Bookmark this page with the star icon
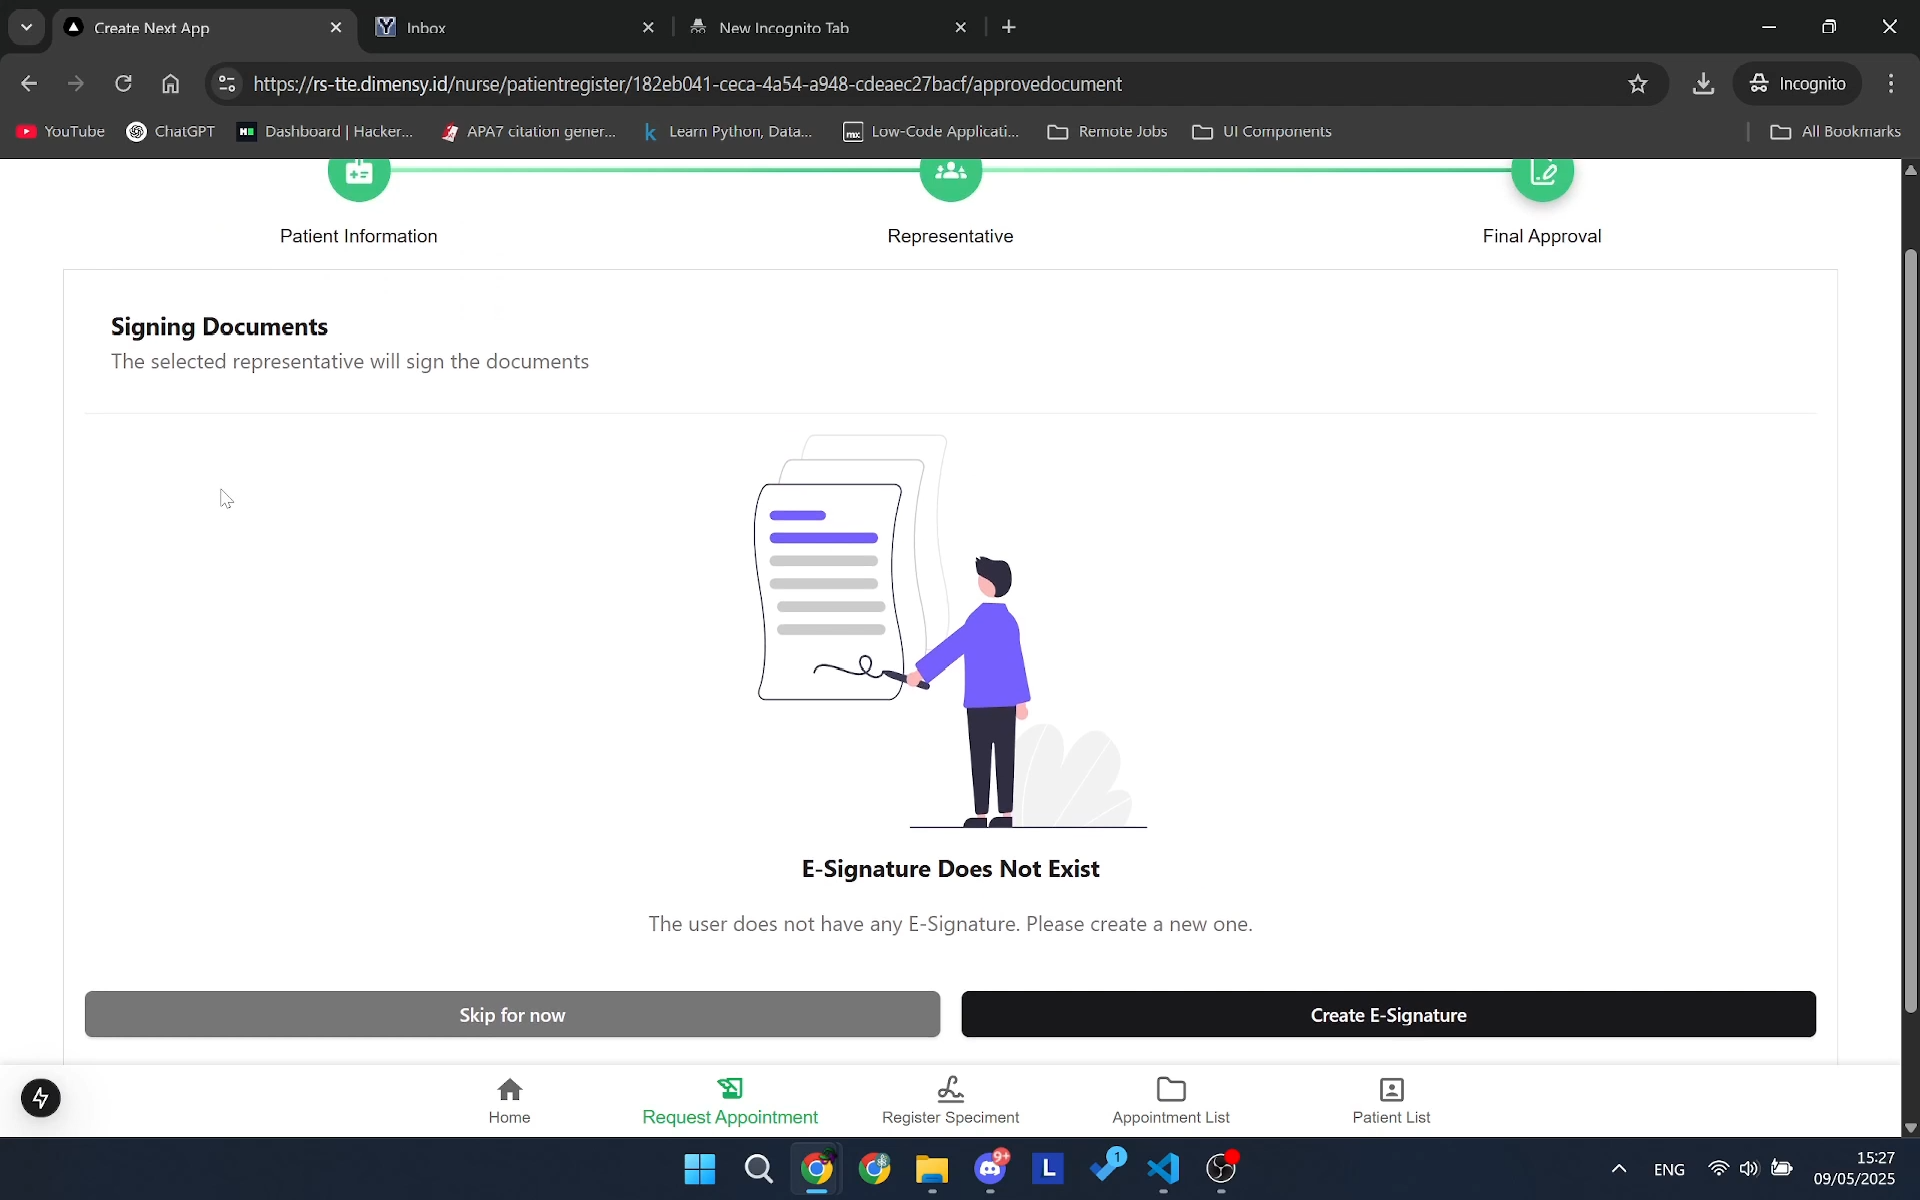 [1638, 83]
